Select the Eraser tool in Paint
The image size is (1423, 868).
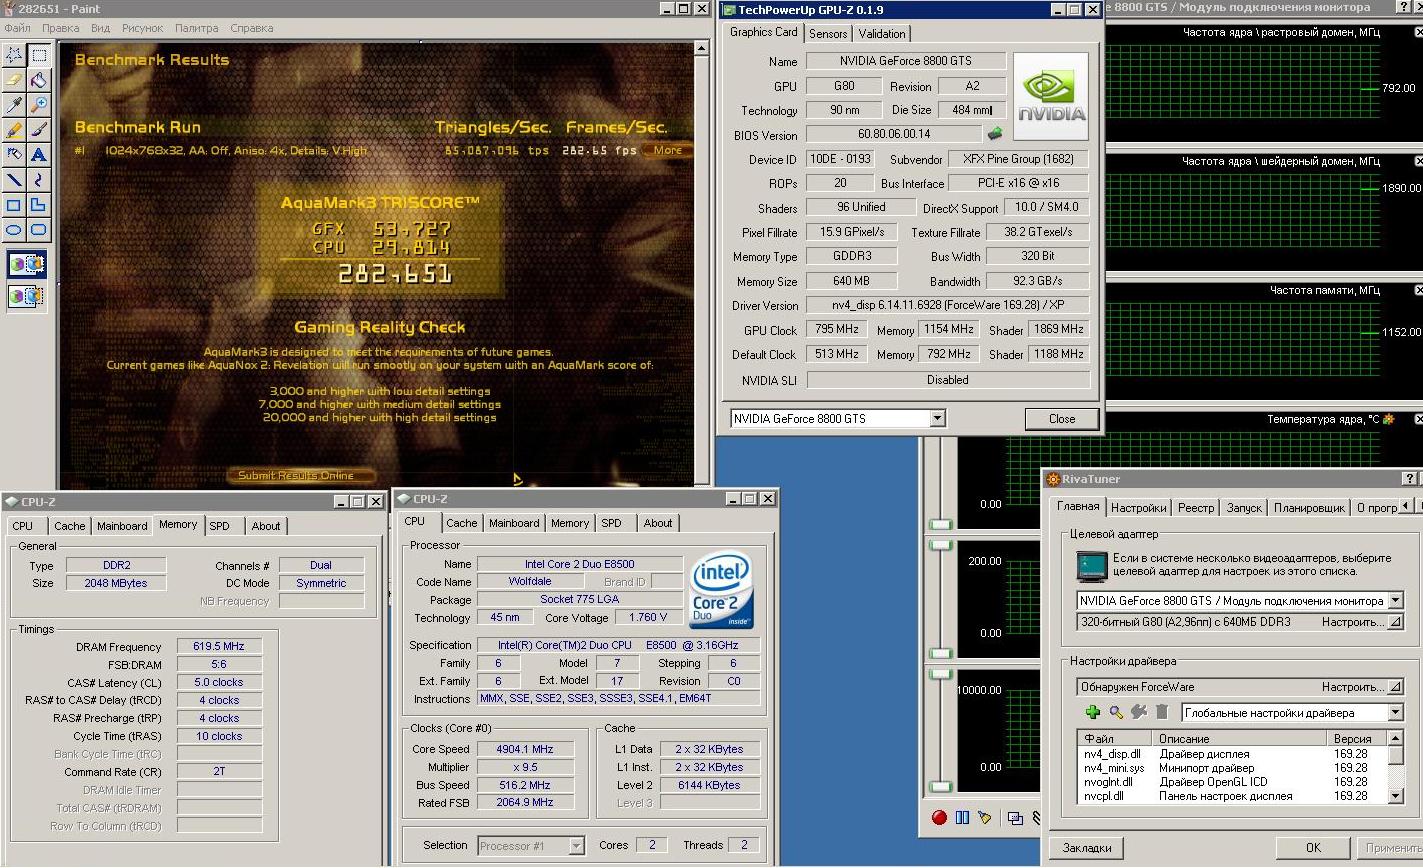(14, 80)
